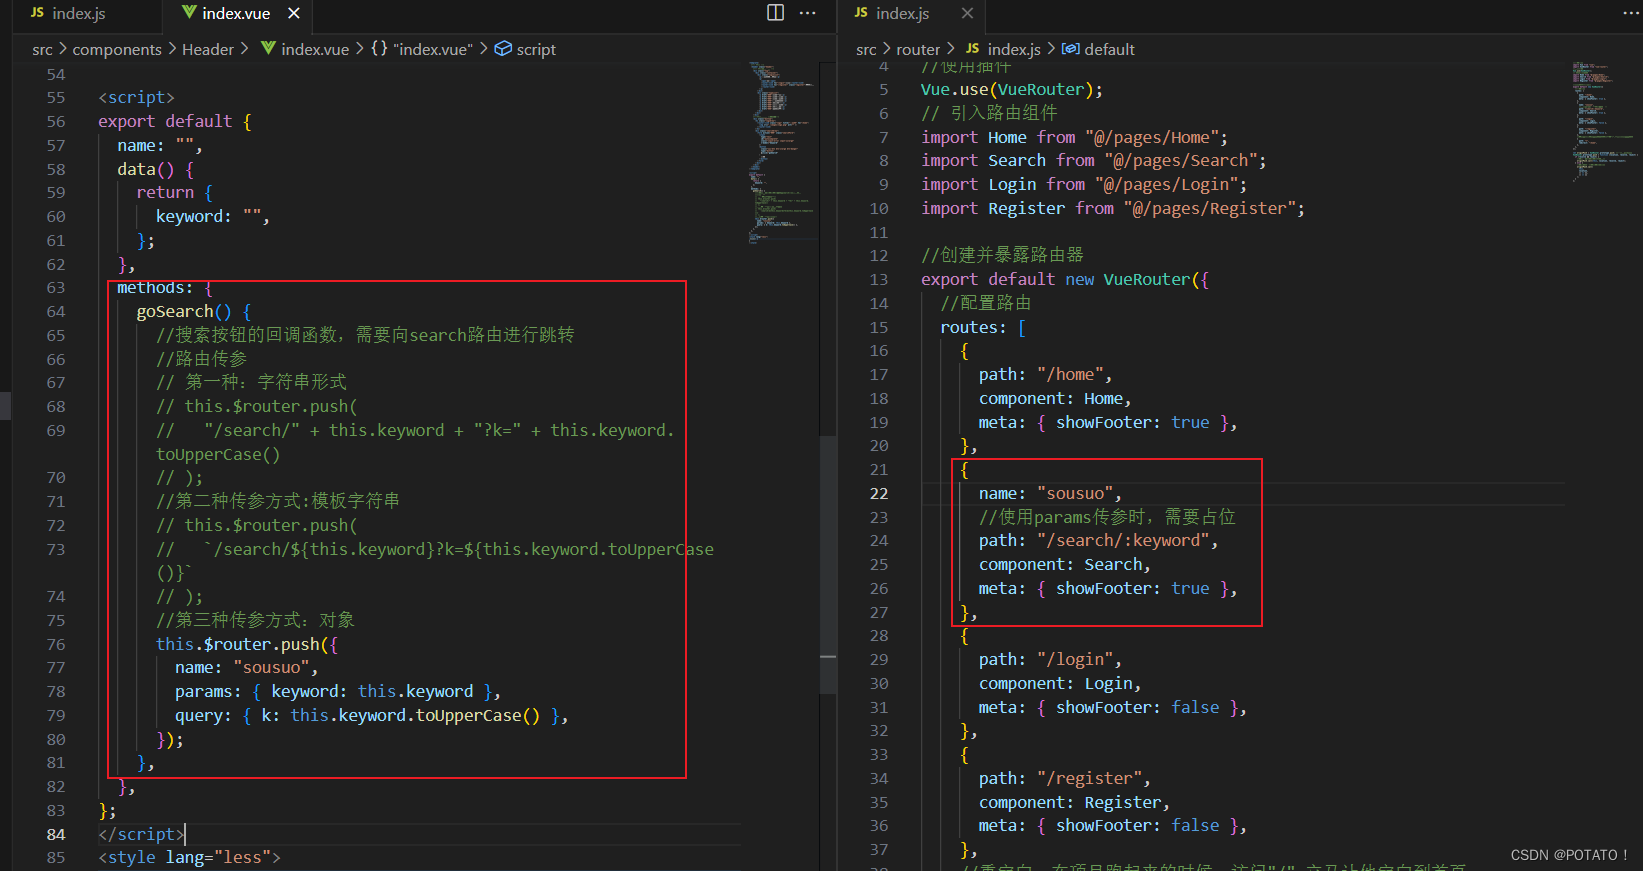Click the opening <script> tag
The image size is (1643, 871).
point(136,97)
